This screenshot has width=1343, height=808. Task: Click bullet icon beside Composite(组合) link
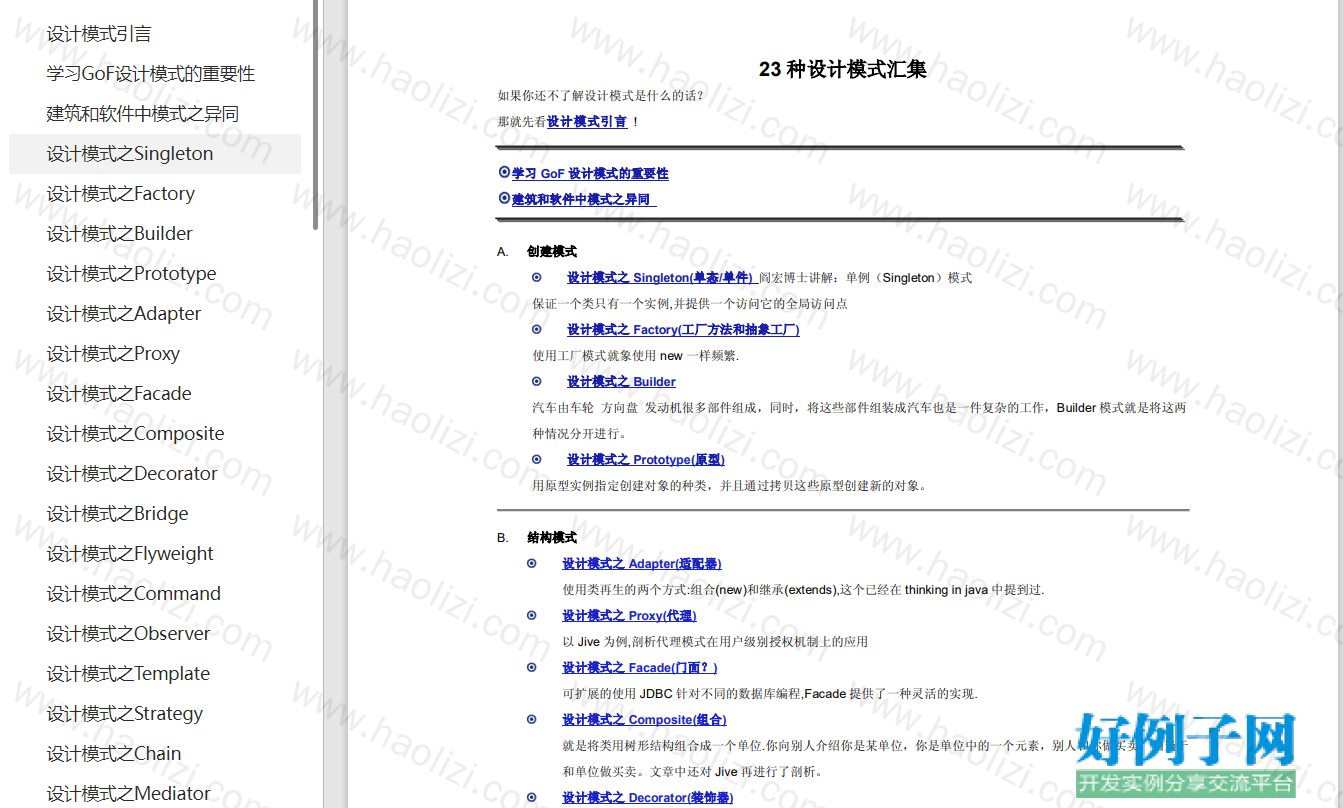(x=532, y=719)
